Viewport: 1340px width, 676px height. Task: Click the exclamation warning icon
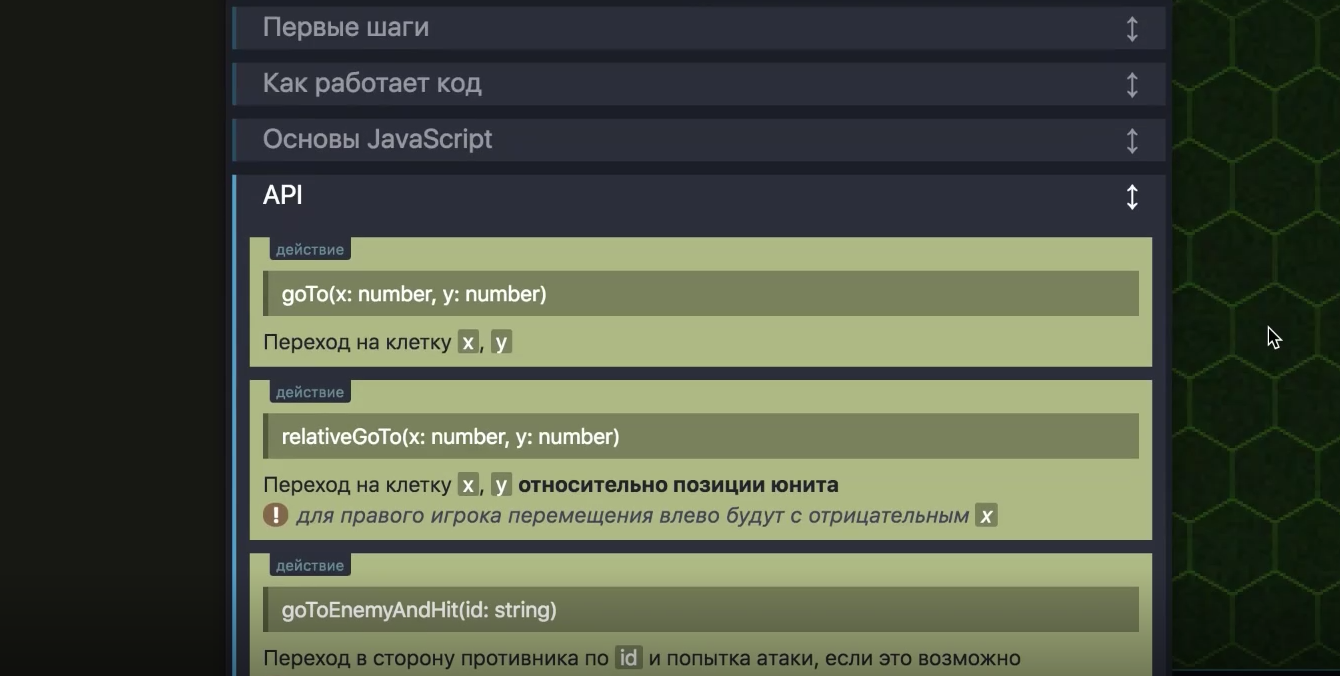coord(275,515)
